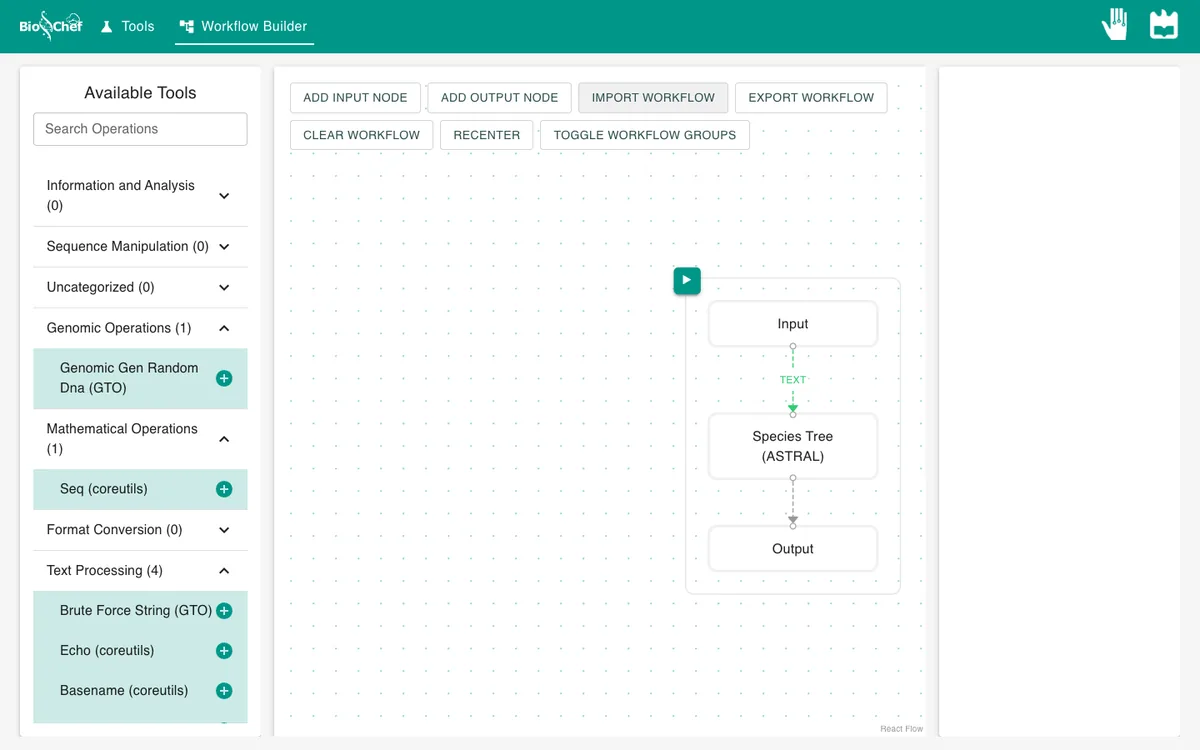Expand Sequence Manipulation category
1200x750 pixels.
coord(140,247)
